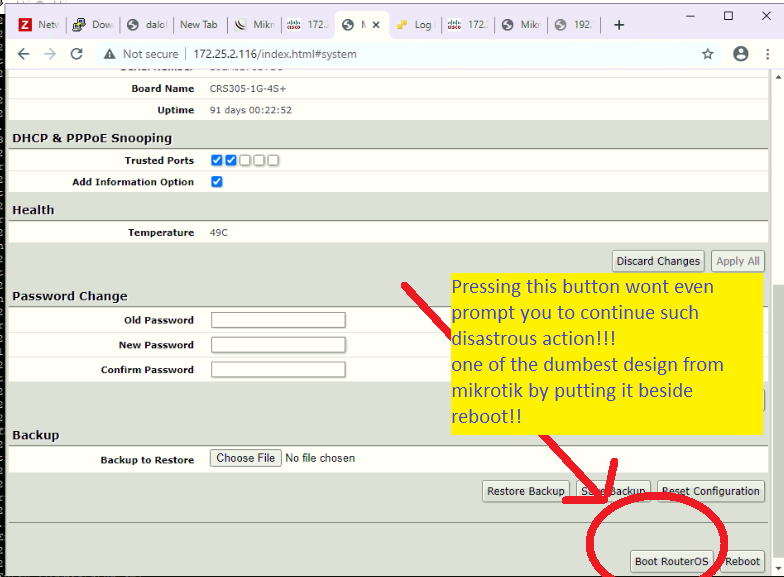This screenshot has height=577, width=784.
Task: Click the Boot RouterOS button
Action: click(672, 561)
